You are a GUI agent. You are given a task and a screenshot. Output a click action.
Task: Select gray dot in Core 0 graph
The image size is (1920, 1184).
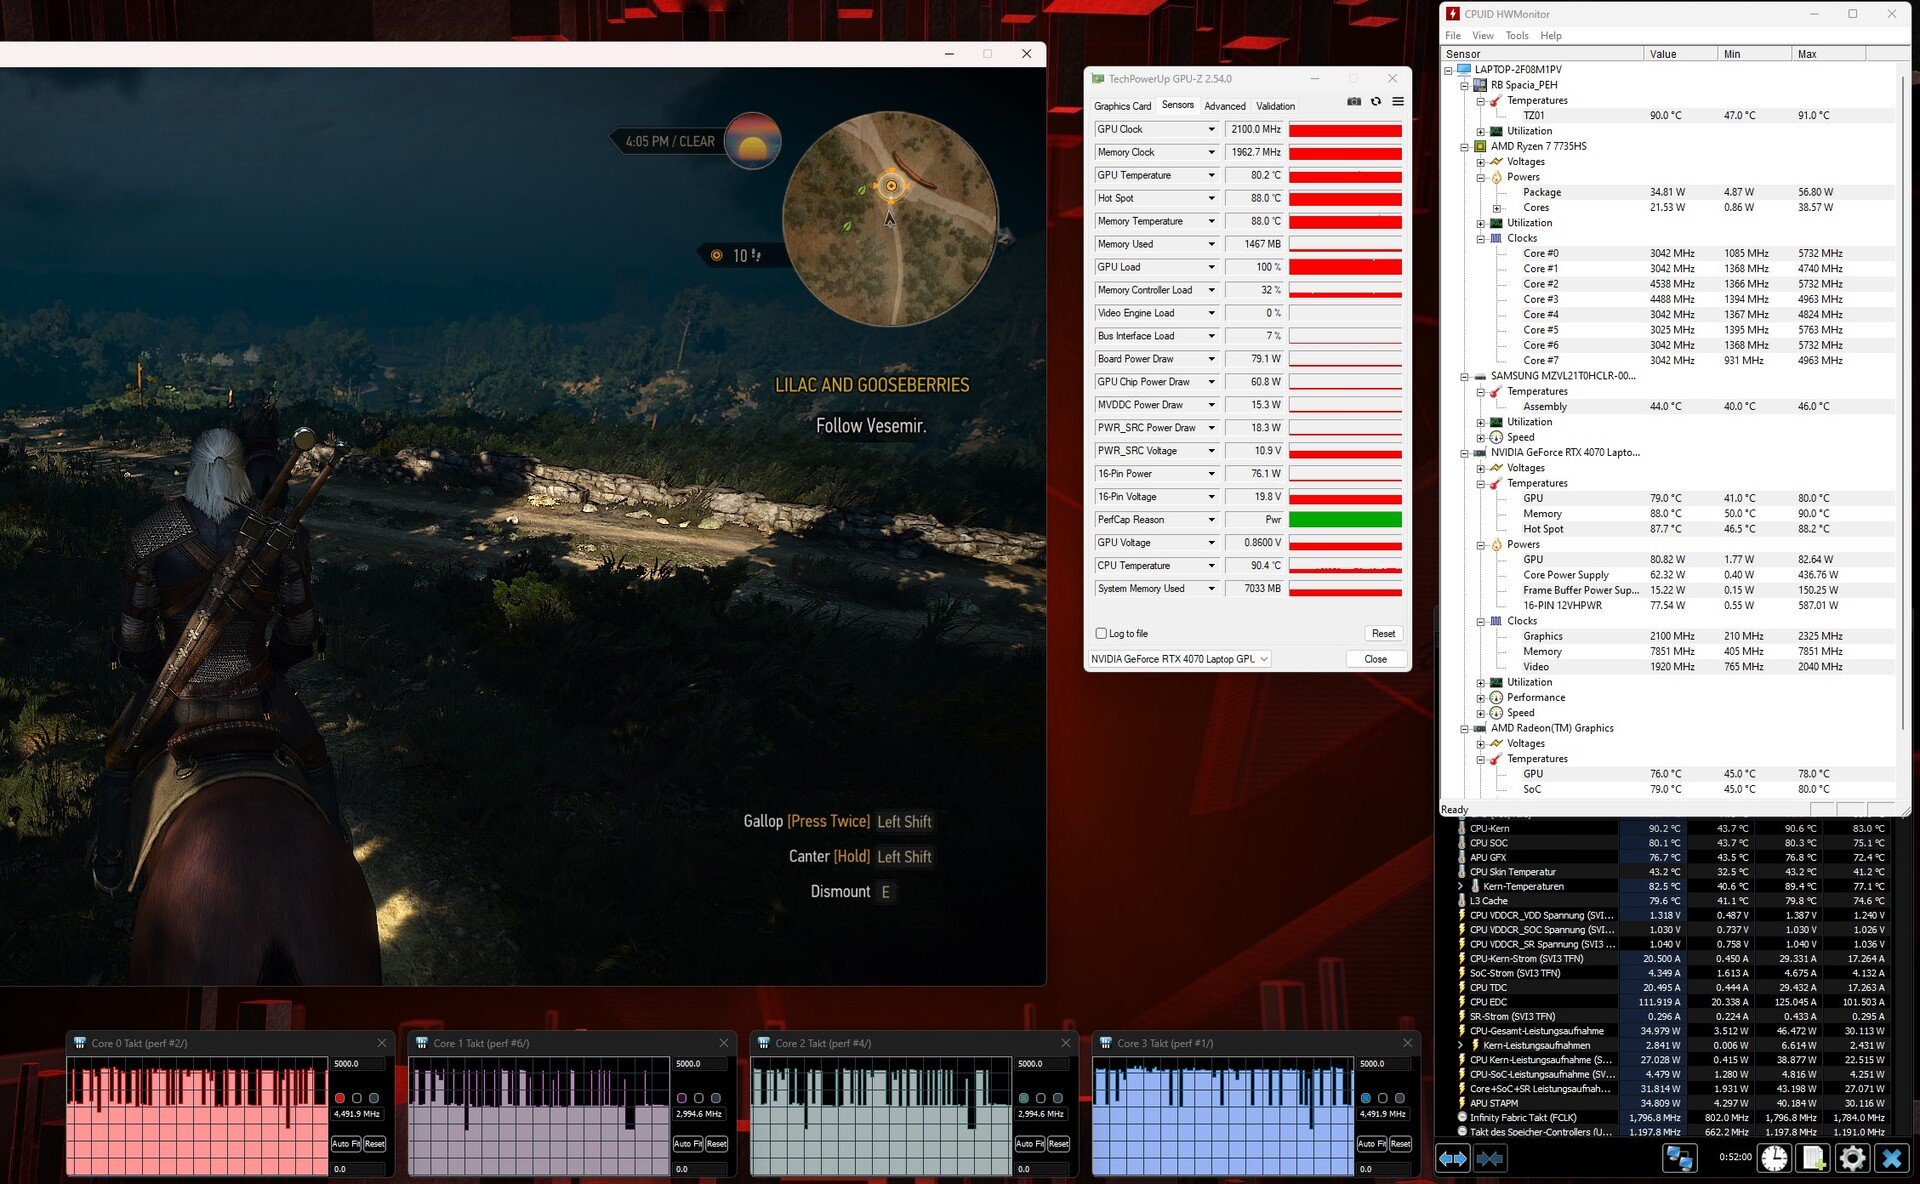pyautogui.click(x=374, y=1098)
